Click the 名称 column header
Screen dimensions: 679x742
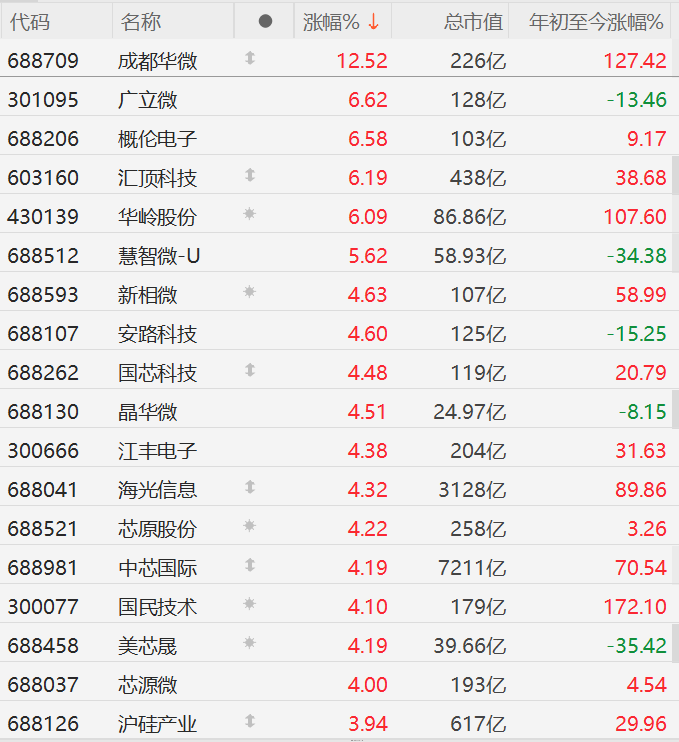tap(141, 21)
